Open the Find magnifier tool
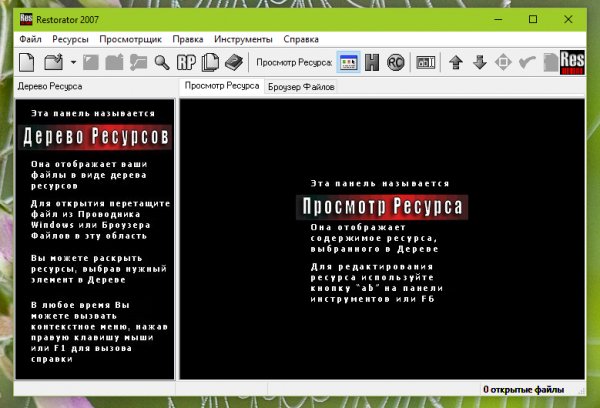This screenshot has height=408, width=600. coord(162,62)
